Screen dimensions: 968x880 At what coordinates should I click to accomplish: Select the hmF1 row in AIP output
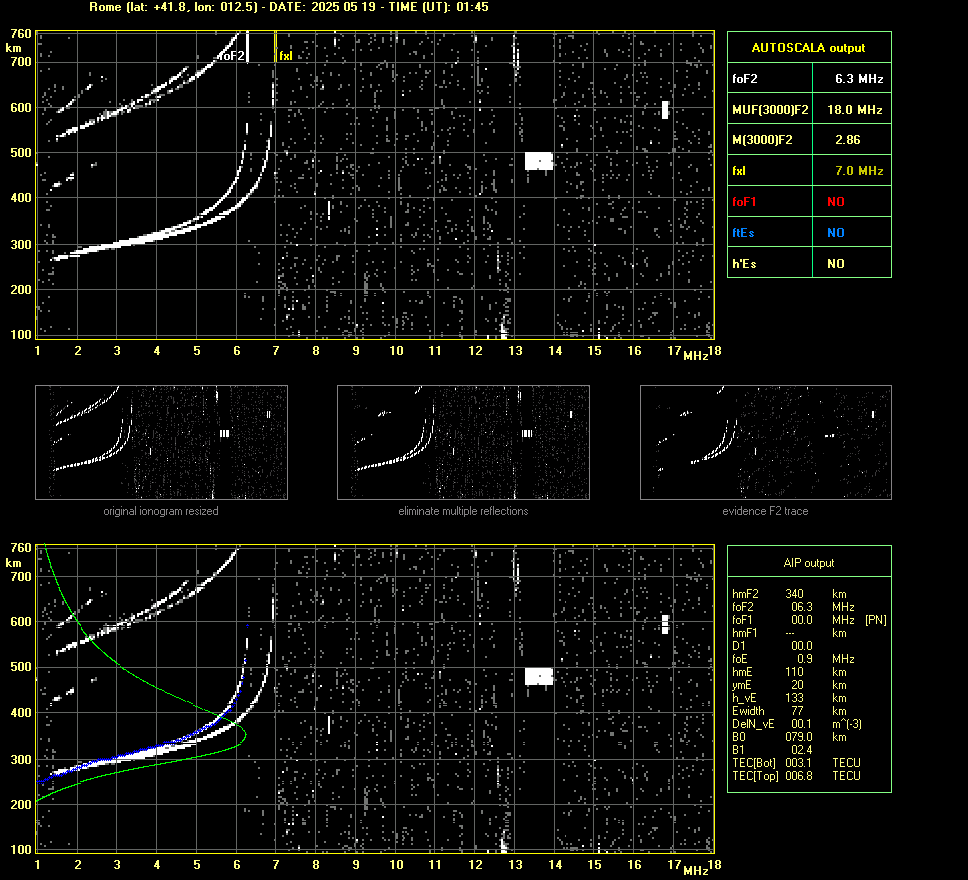789,633
